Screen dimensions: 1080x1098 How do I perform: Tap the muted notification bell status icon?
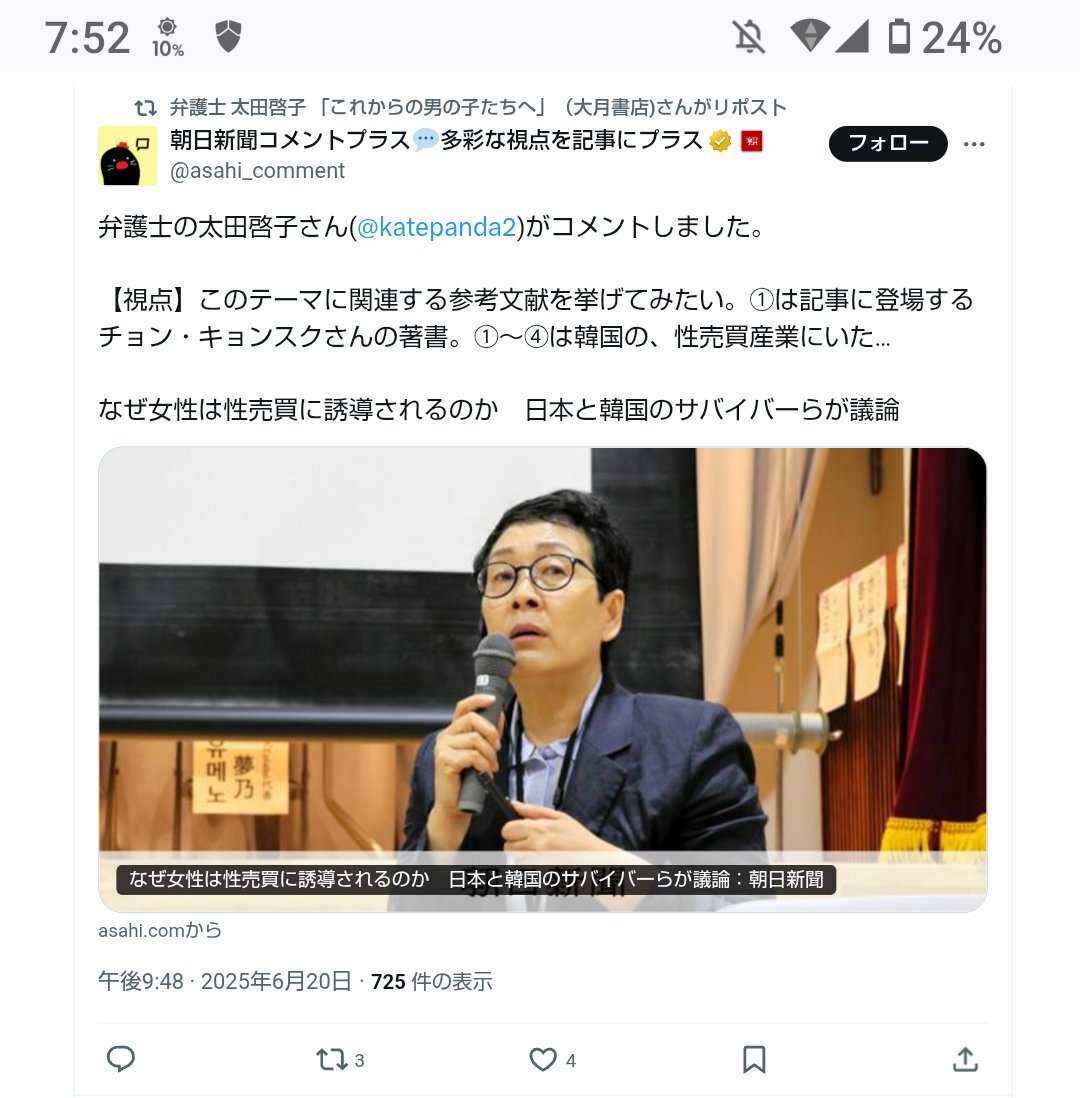(x=749, y=36)
